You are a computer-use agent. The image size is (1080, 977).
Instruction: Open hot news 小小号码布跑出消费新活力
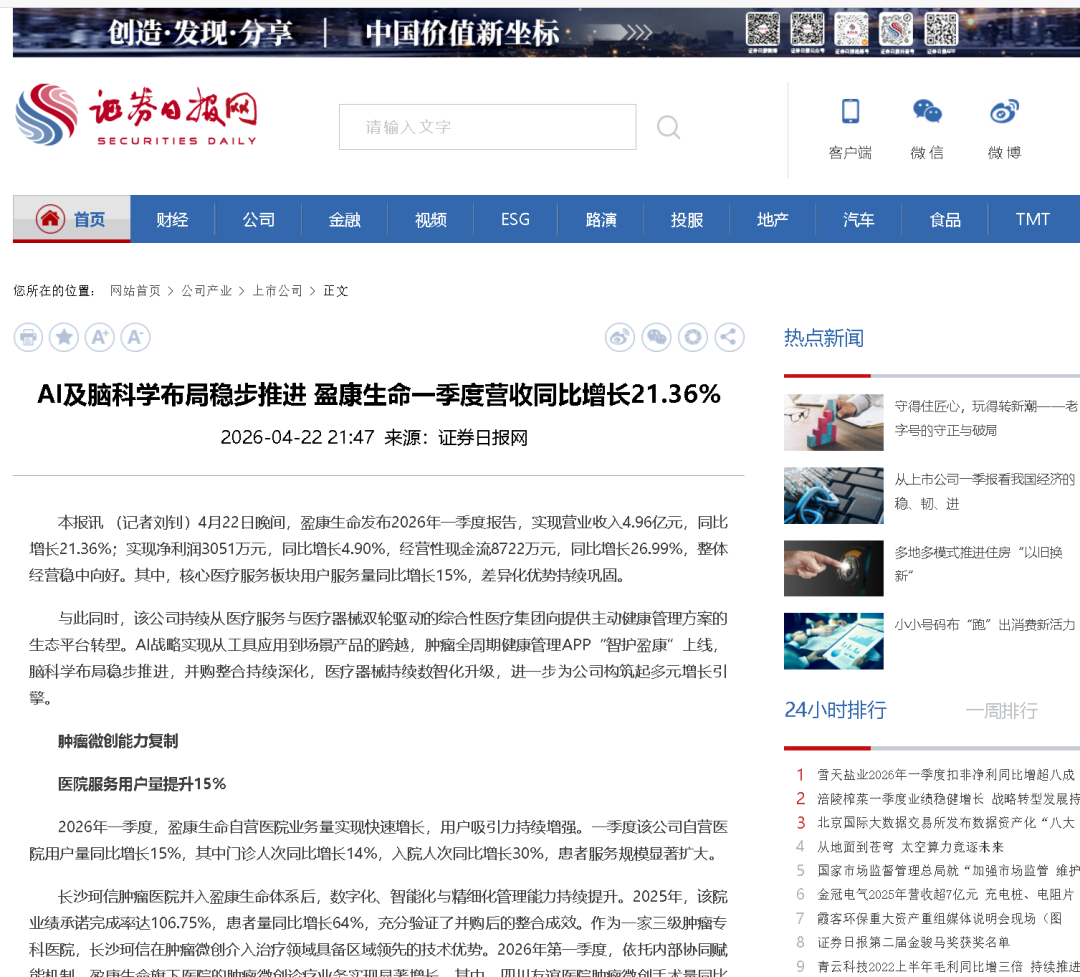pos(985,625)
